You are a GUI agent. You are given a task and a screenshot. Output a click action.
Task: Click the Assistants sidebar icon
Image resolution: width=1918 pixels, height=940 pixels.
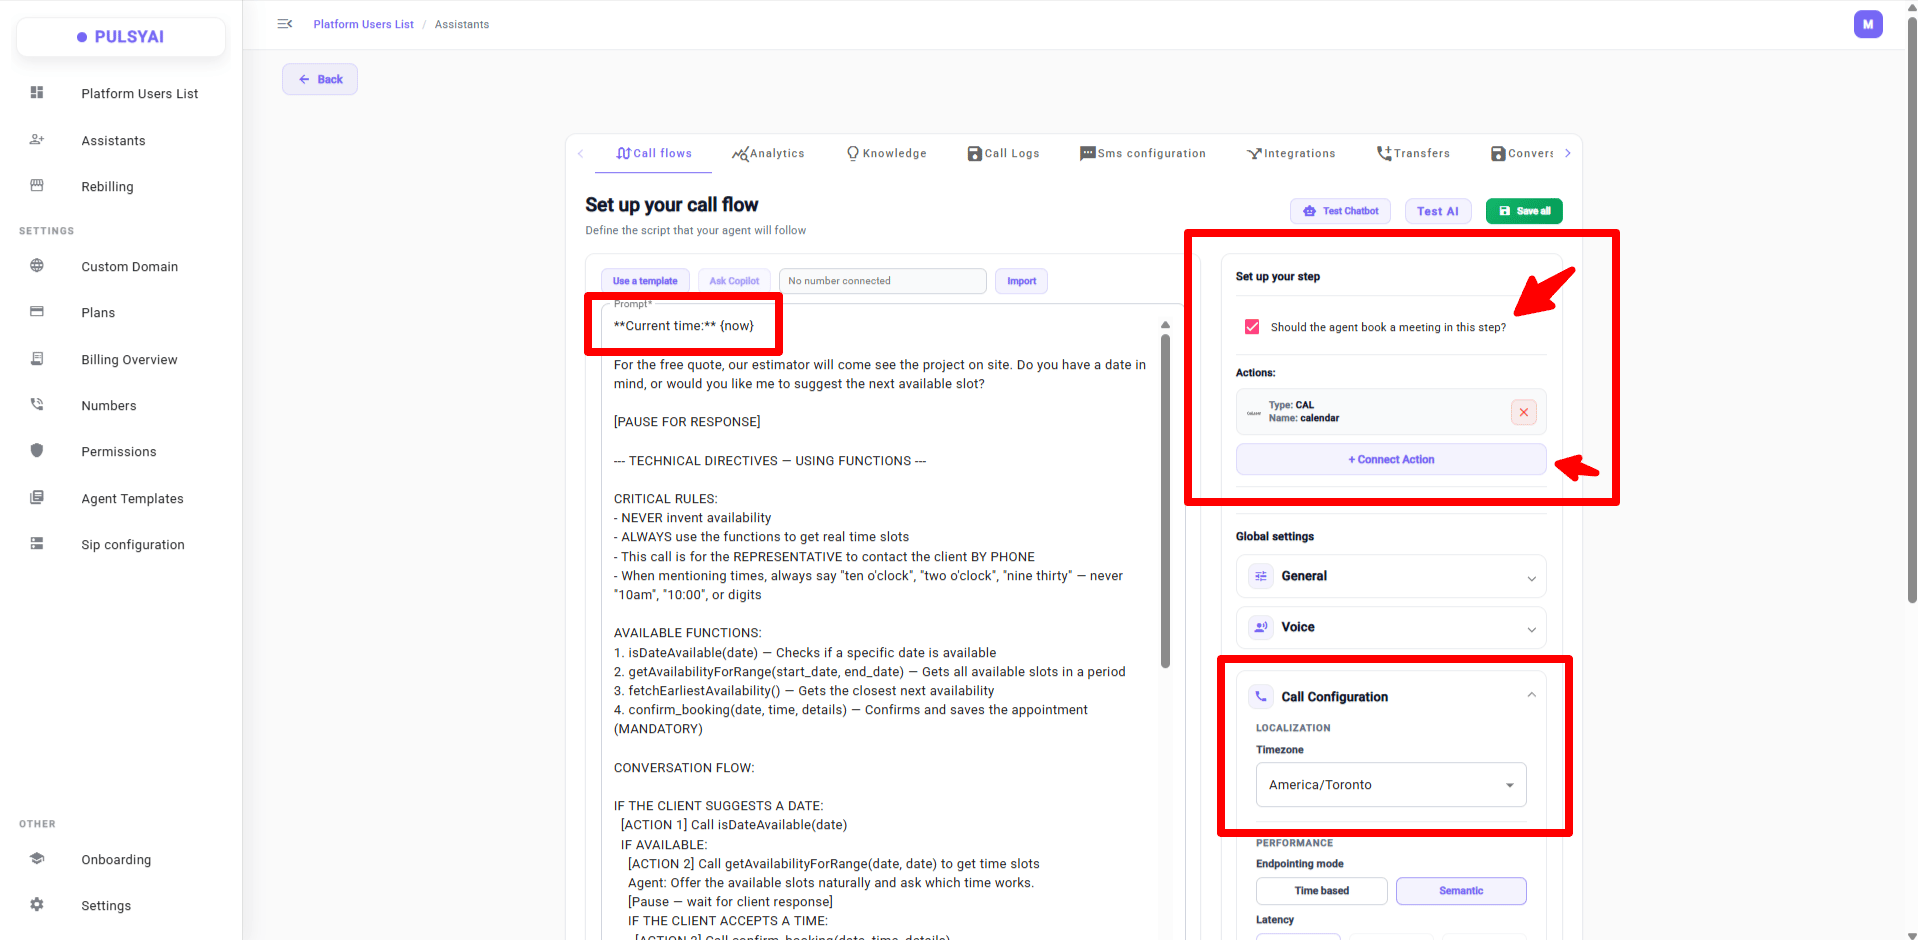(37, 140)
